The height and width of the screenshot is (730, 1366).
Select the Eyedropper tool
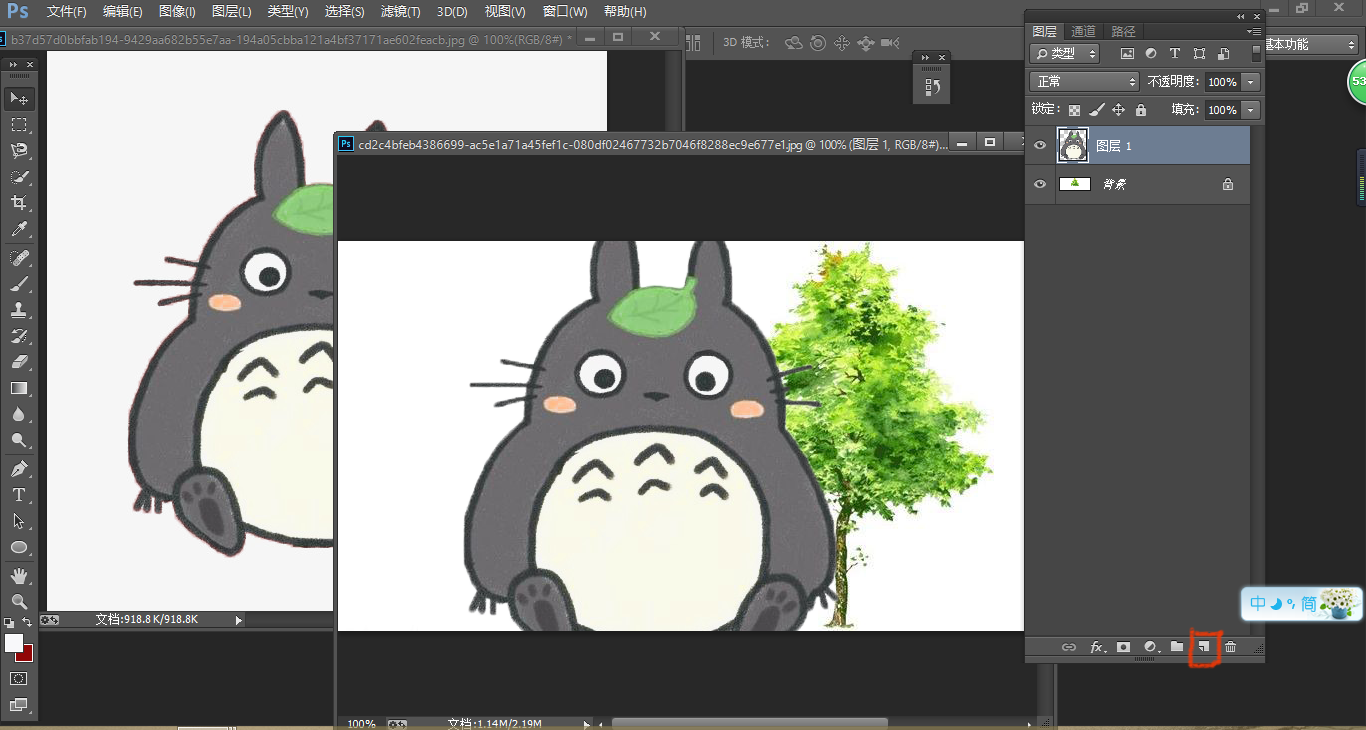click(x=19, y=229)
